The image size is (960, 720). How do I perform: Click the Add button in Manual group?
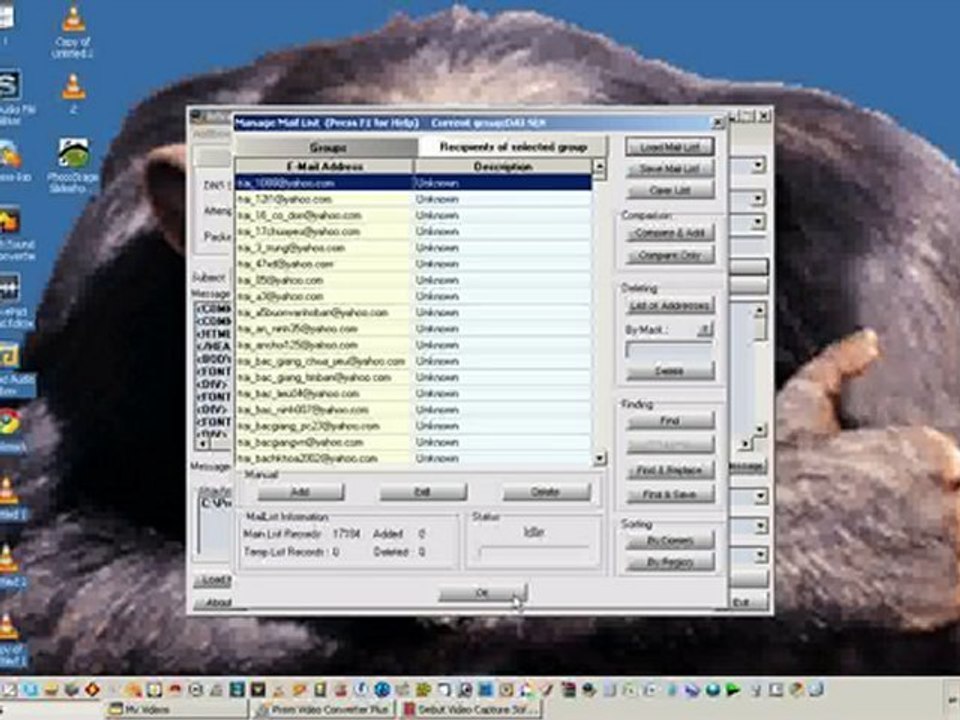point(301,492)
